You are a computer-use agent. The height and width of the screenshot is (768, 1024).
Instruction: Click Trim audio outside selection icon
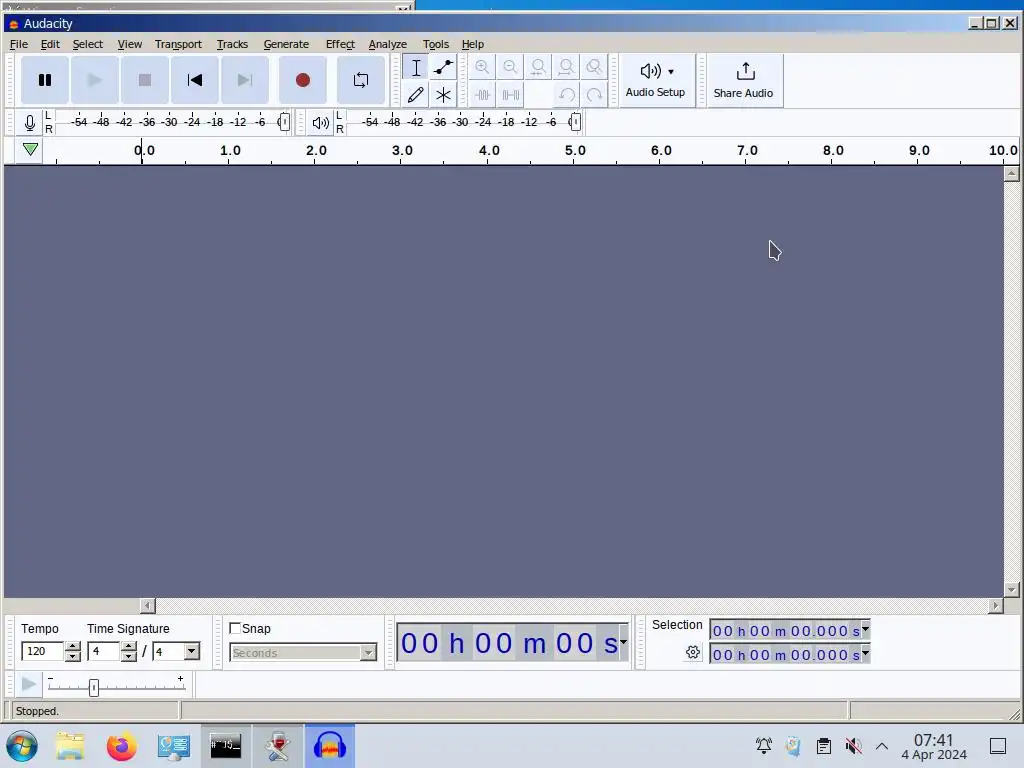(x=482, y=95)
